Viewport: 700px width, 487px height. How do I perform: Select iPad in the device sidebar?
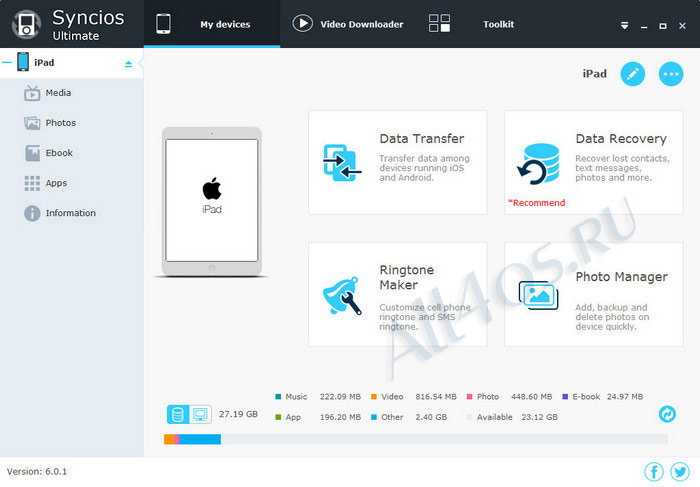[x=71, y=62]
